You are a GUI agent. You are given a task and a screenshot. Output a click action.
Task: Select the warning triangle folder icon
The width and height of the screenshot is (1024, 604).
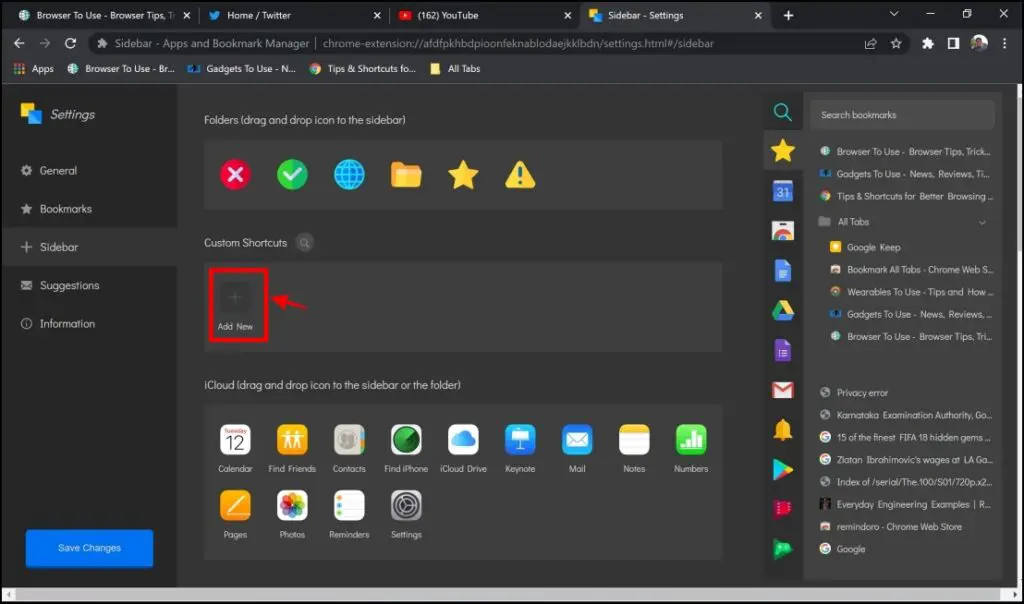click(520, 173)
